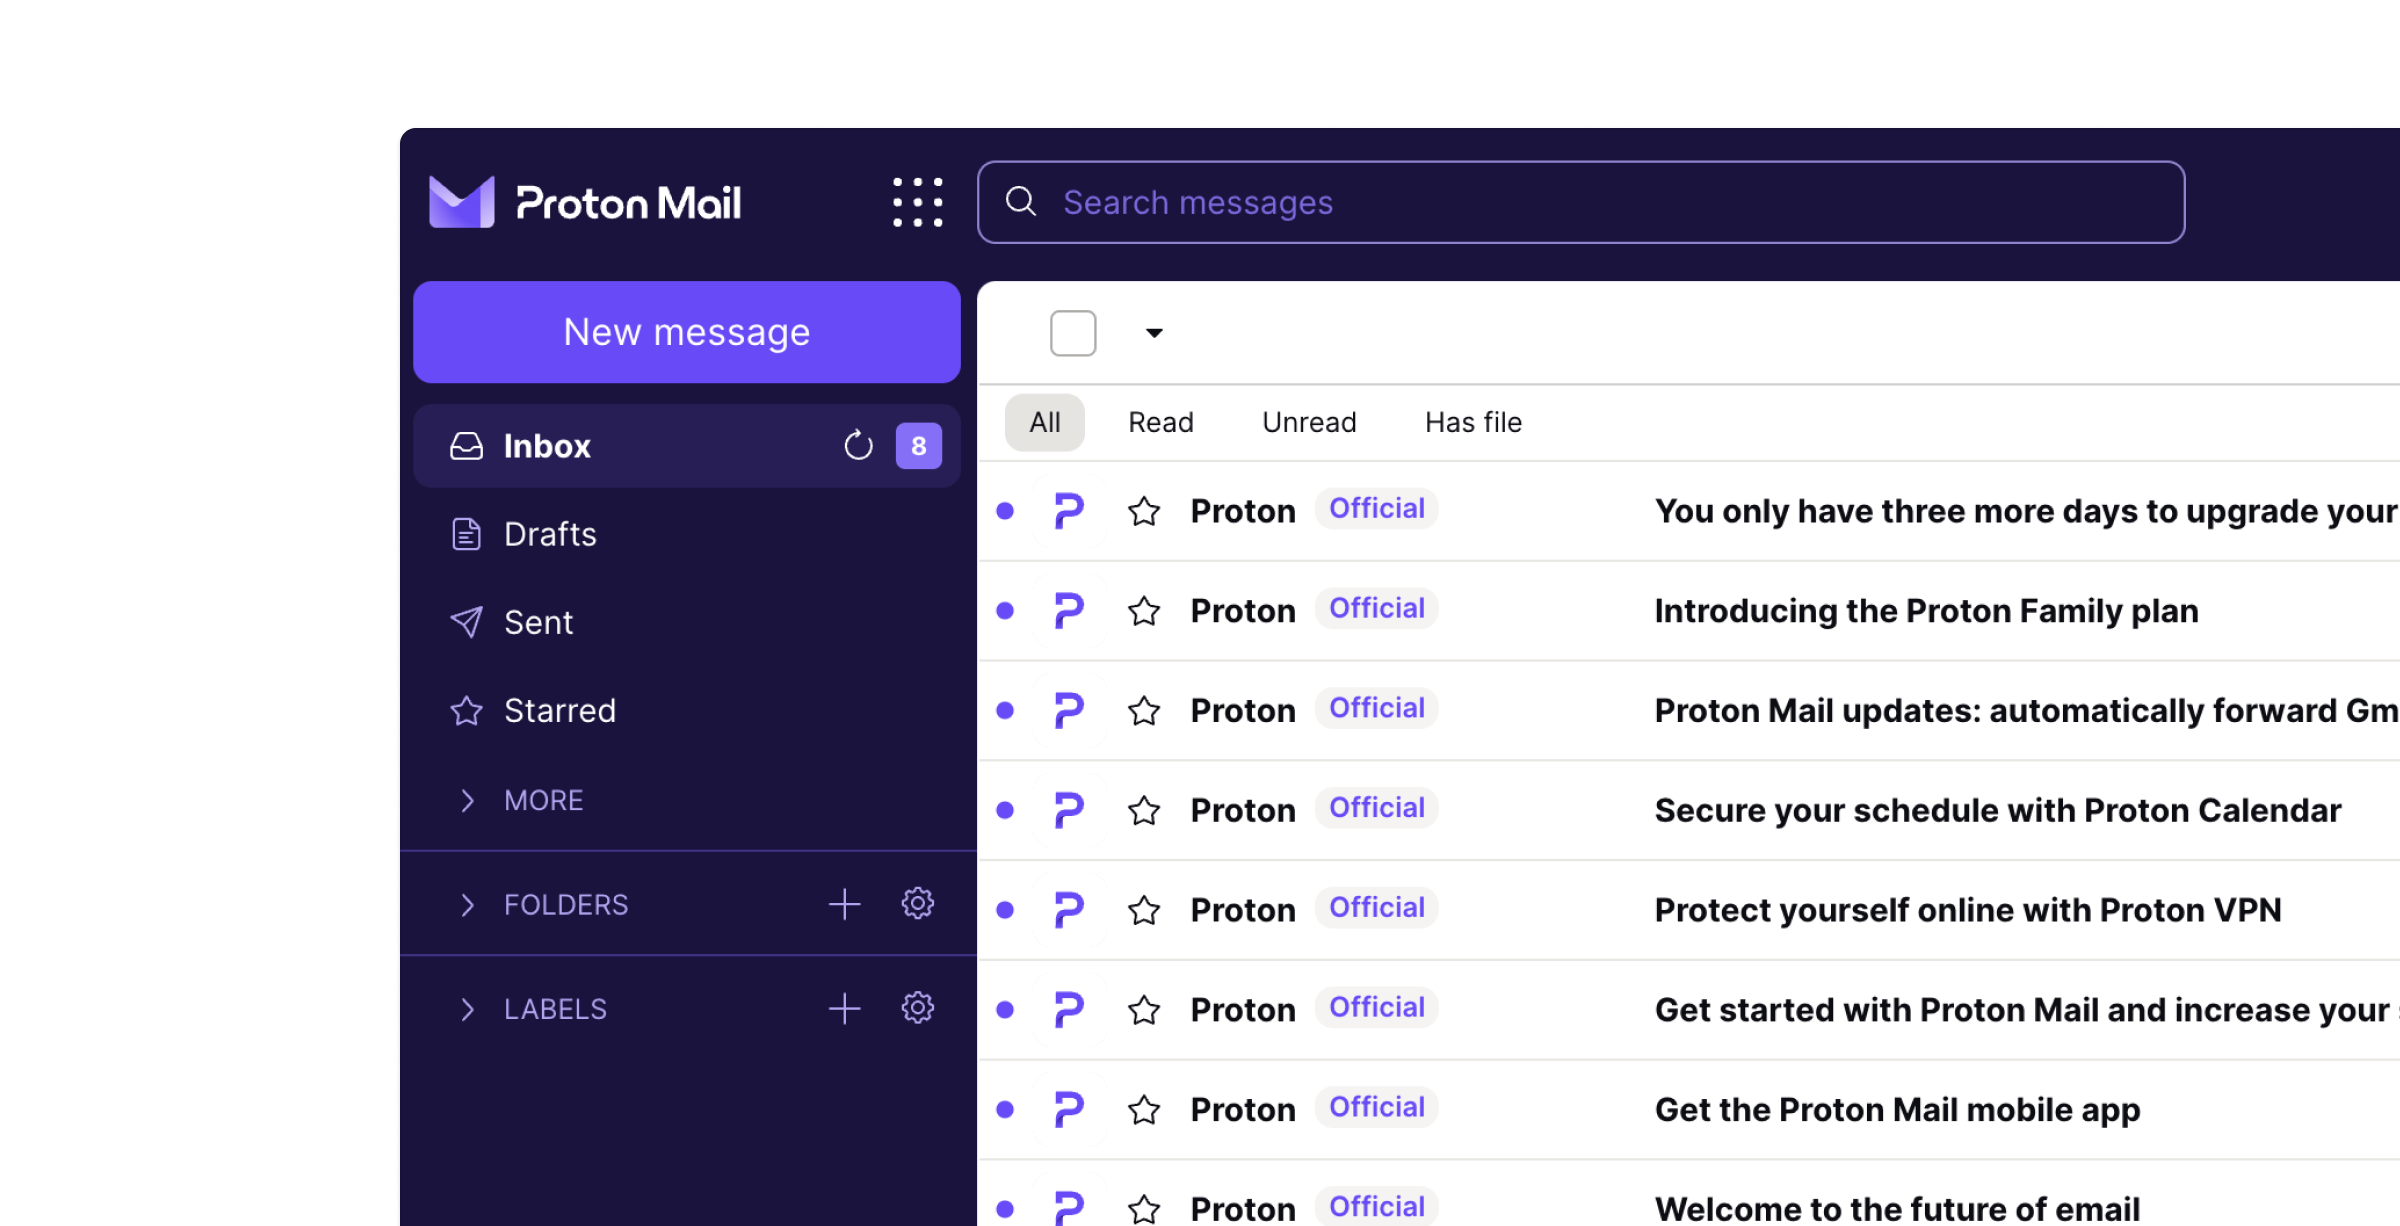The image size is (2400, 1226).
Task: Open the Proton apps grid switcher
Action: pyautogui.click(x=917, y=203)
